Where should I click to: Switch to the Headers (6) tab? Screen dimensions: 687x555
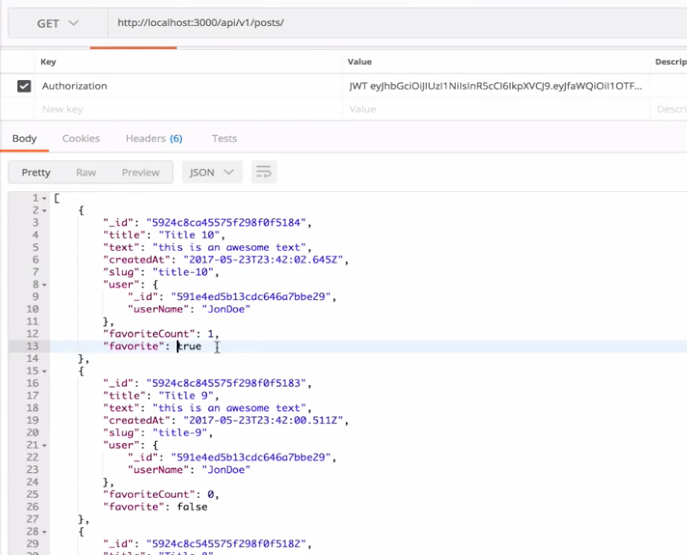(153, 139)
